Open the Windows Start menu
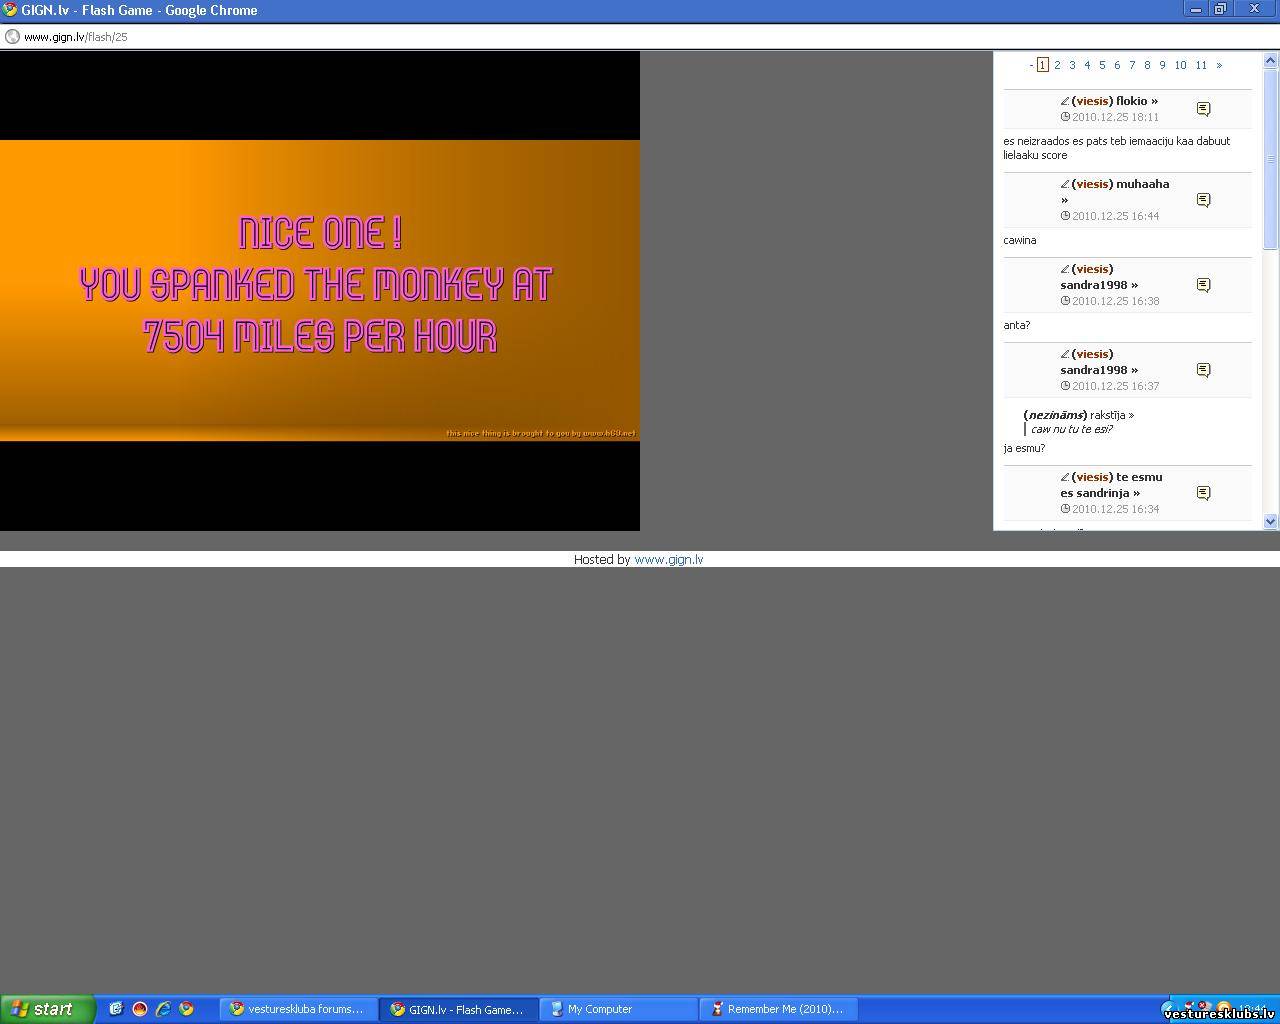Screen dimensions: 1280x1024 pos(47,1009)
